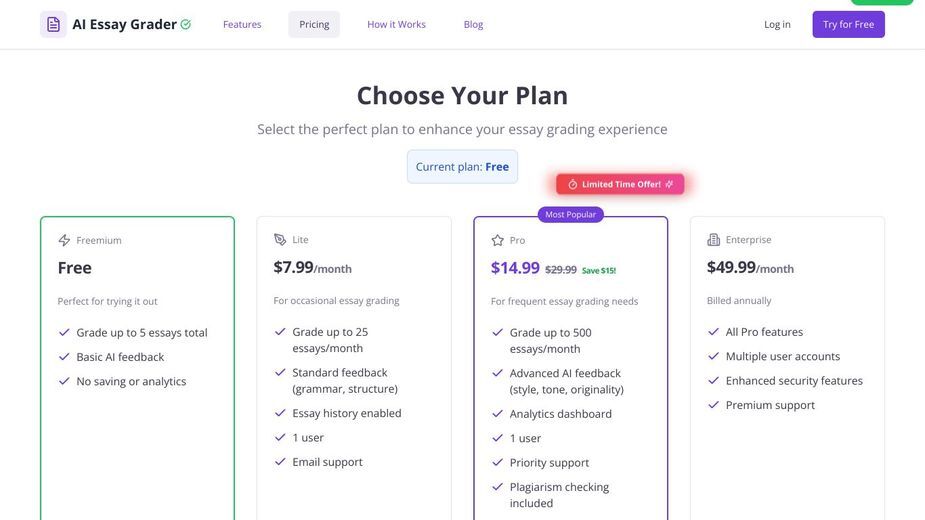The image size is (925, 520).
Task: Click the Current plan: Free indicator
Action: [x=462, y=166]
